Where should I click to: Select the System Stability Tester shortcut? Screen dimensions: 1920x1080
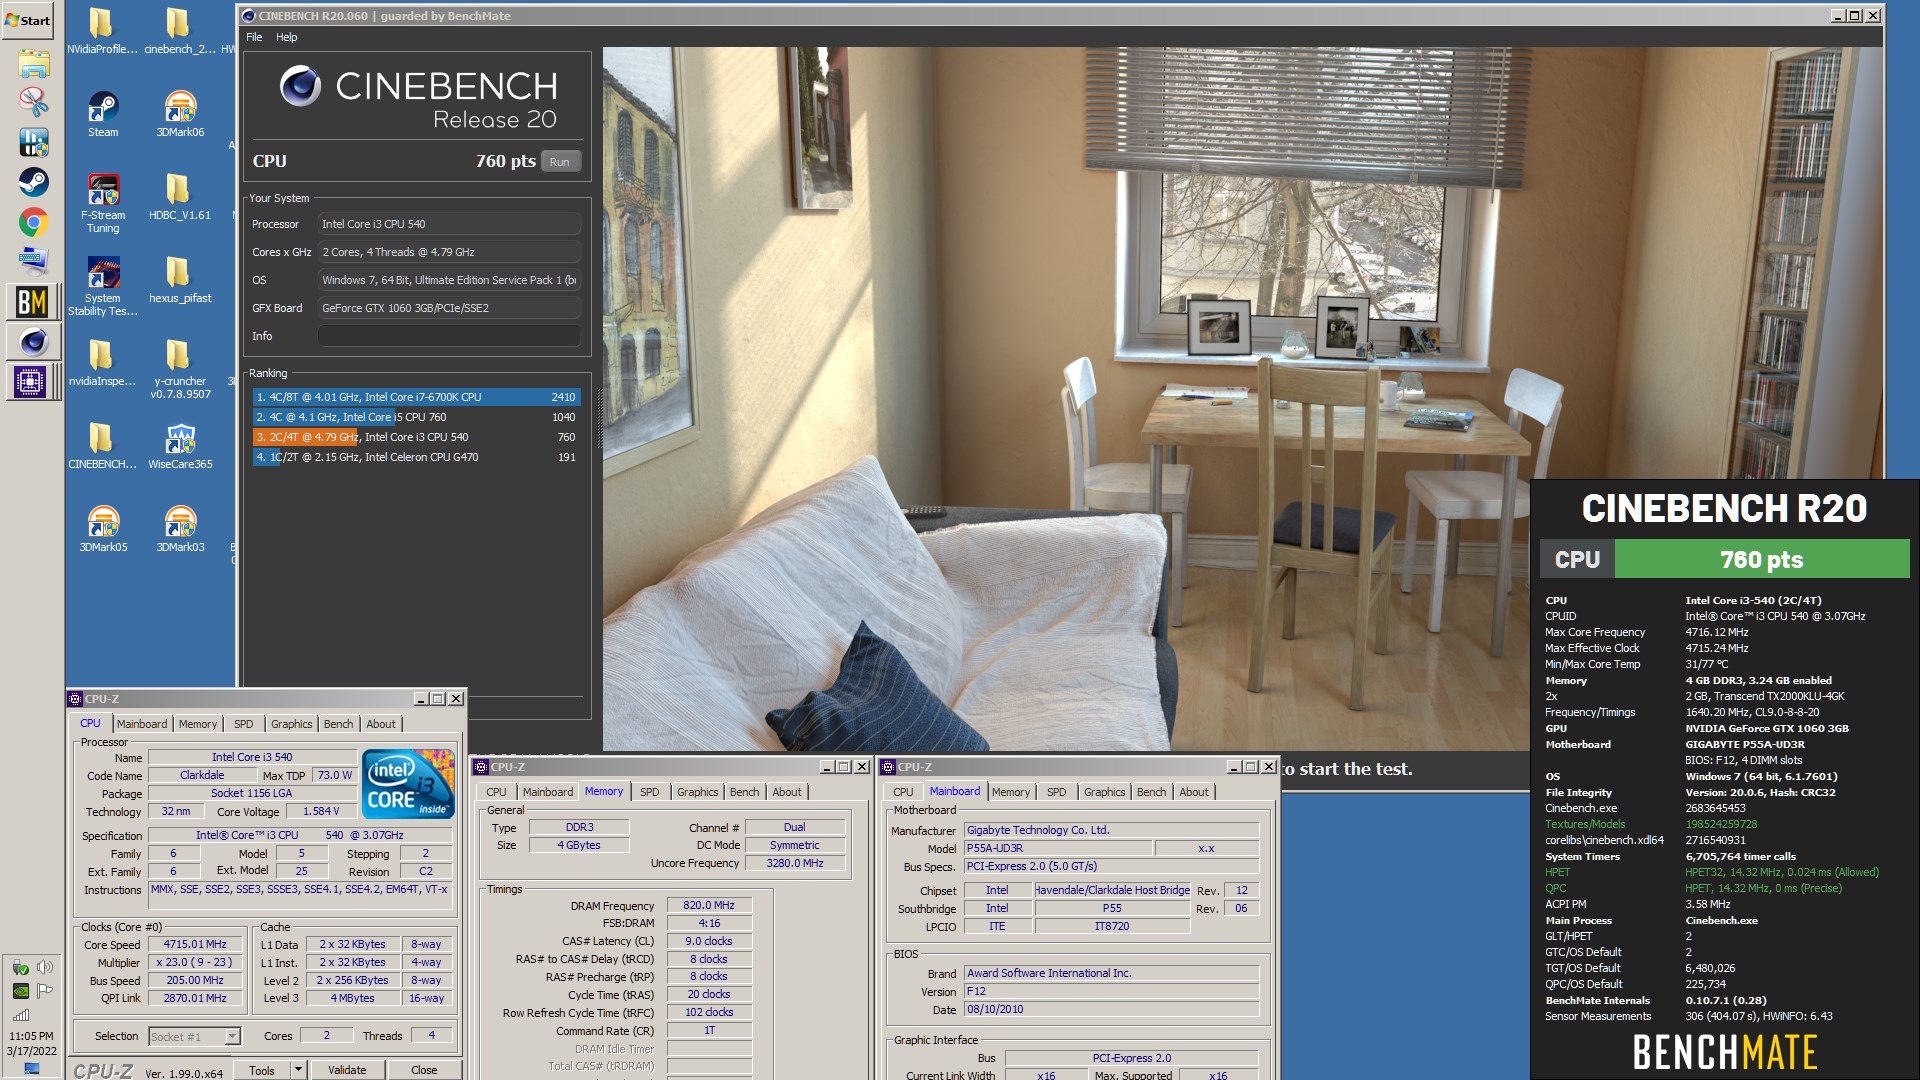(102, 287)
